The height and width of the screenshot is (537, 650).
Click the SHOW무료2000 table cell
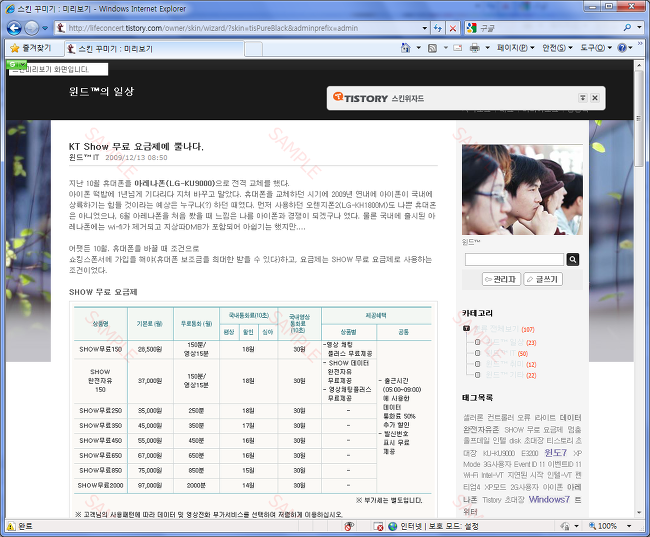click(x=101, y=486)
